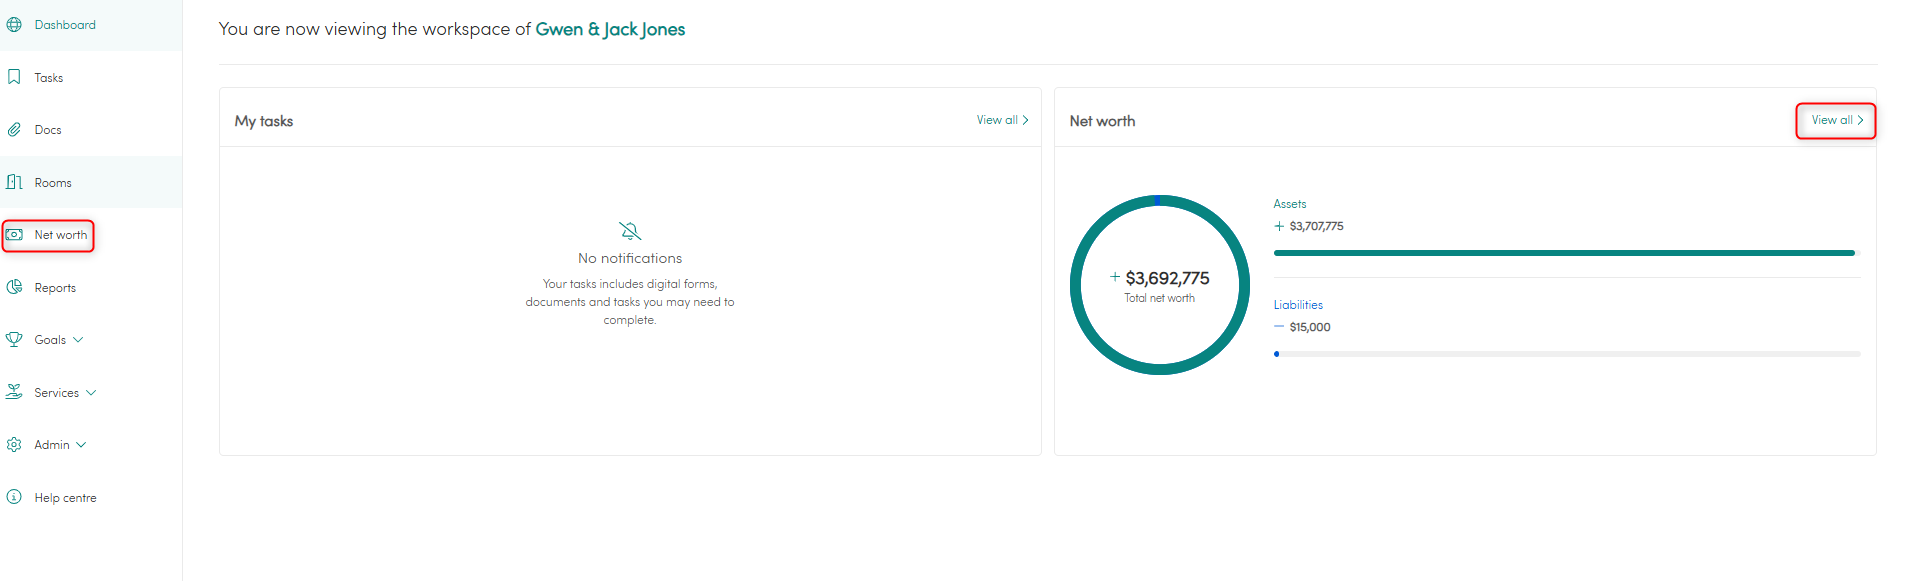Click the Rooms door icon
The height and width of the screenshot is (581, 1911).
tap(14, 182)
